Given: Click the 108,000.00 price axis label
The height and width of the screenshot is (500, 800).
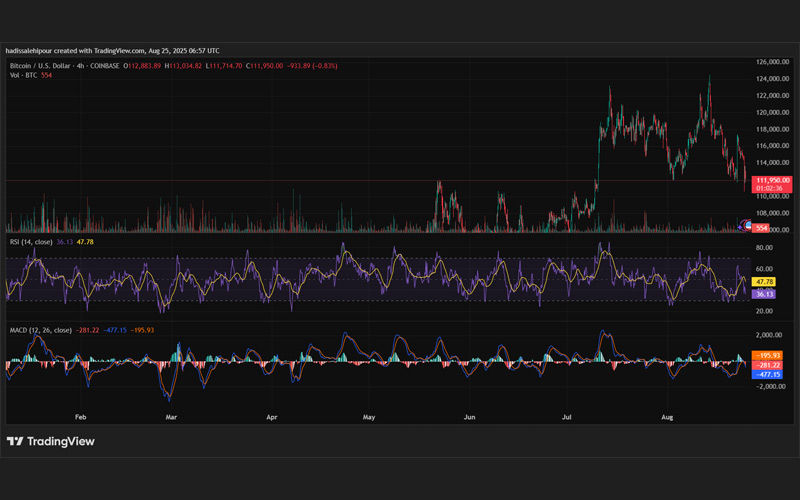Looking at the screenshot, I should 772,213.
